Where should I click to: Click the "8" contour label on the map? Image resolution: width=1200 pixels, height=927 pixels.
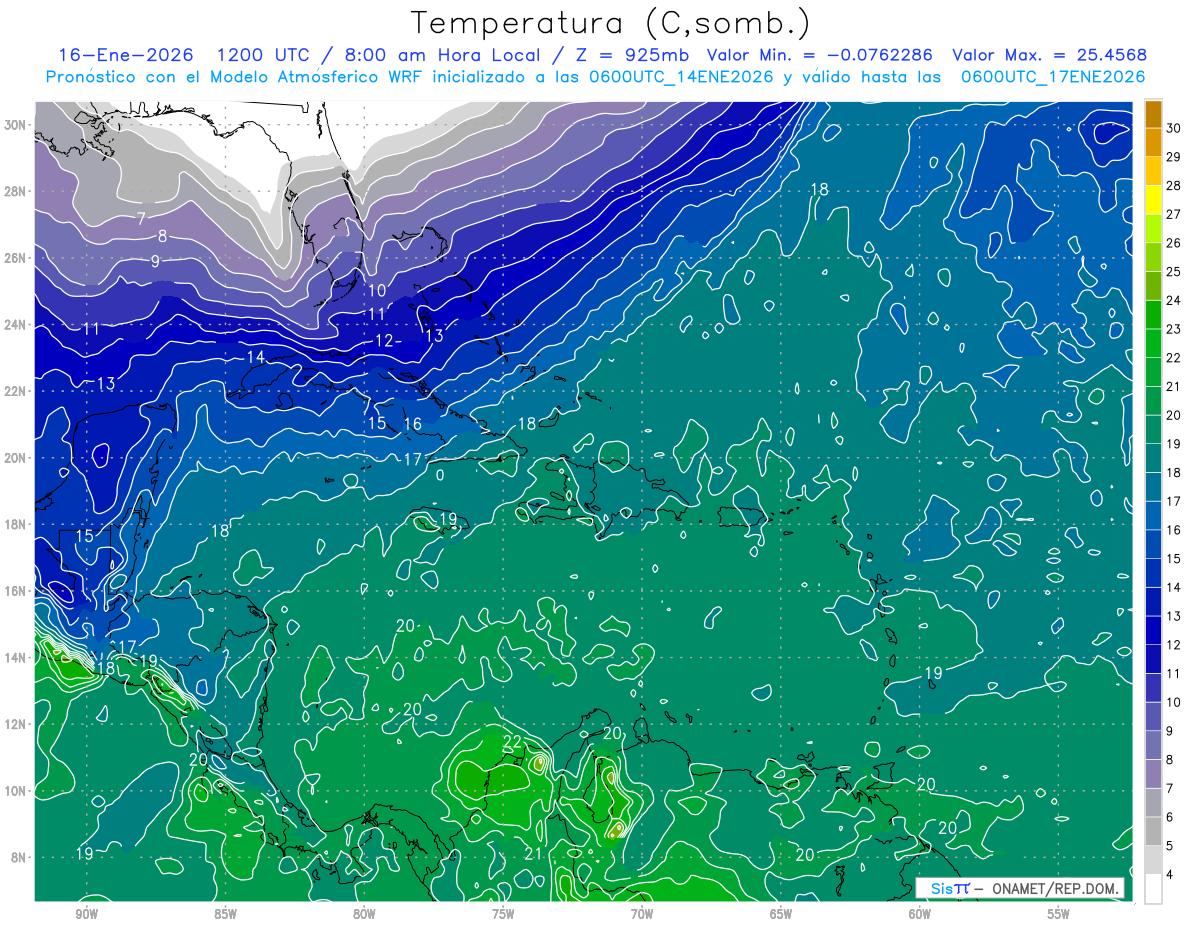pos(162,236)
